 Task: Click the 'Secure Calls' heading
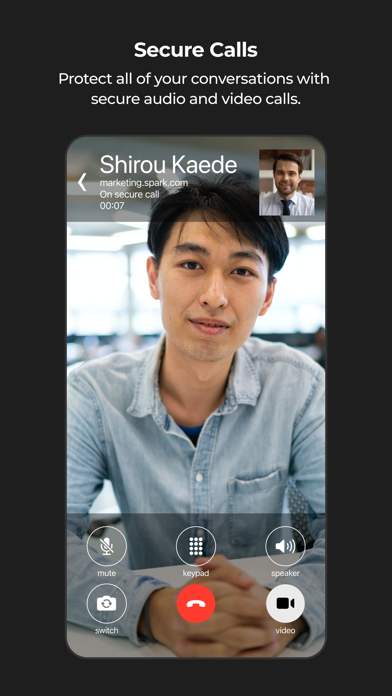196,50
